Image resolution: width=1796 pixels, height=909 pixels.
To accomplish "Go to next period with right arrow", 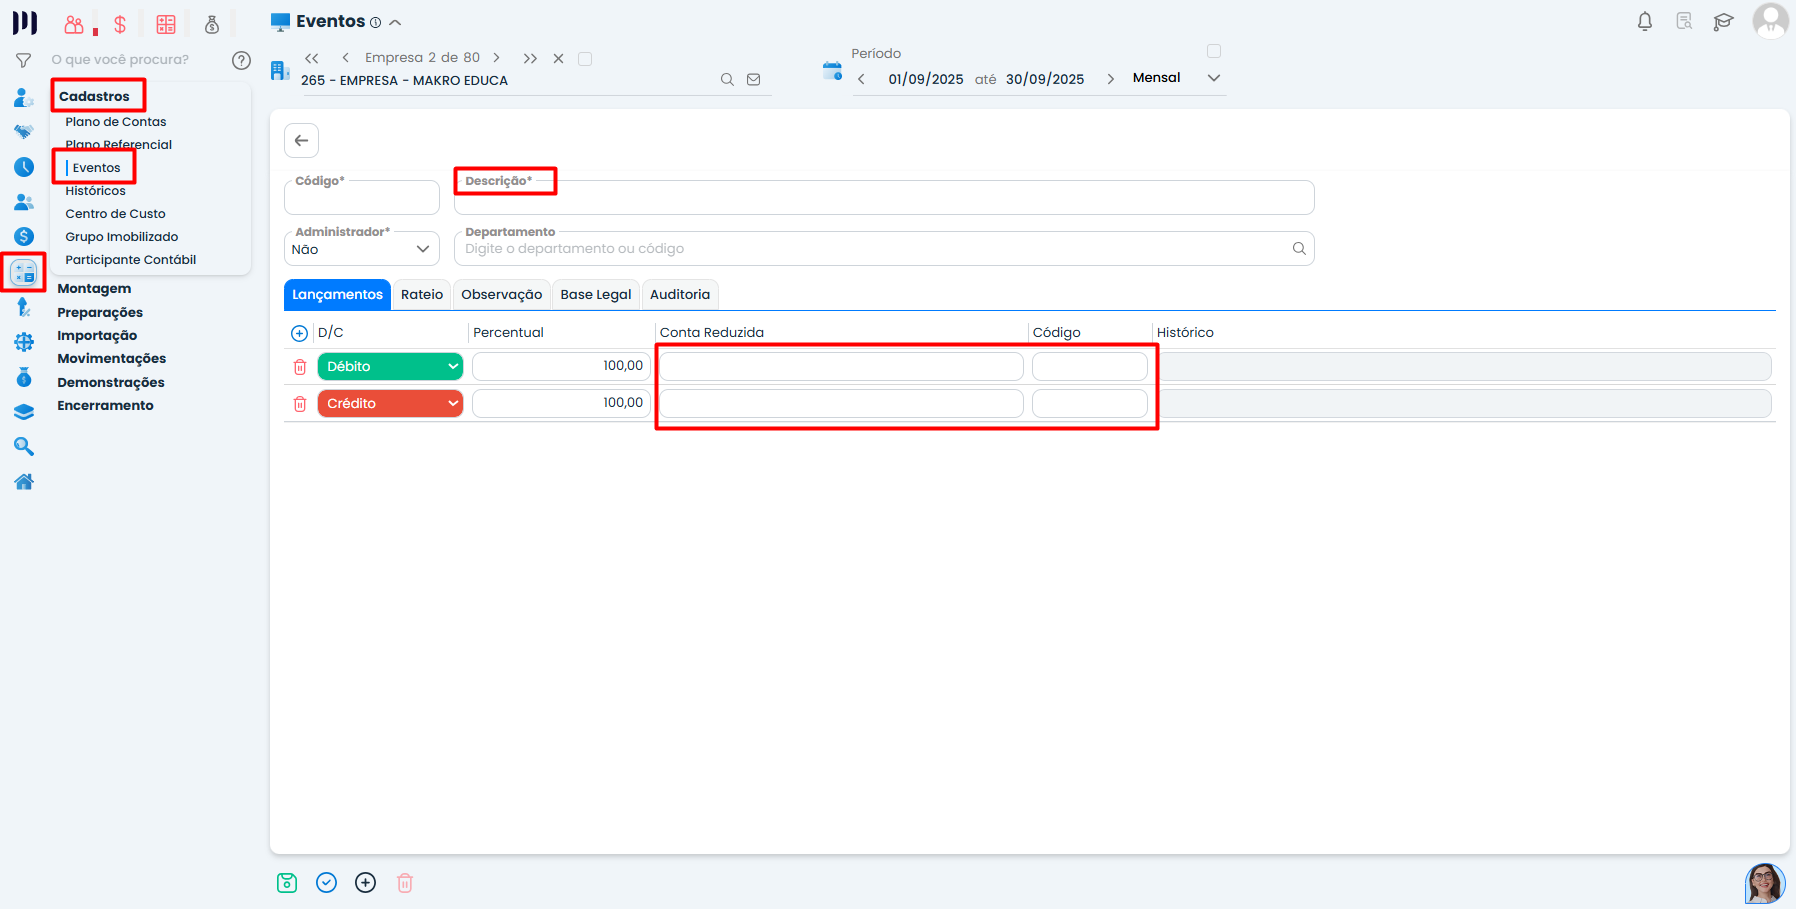I will [1110, 79].
